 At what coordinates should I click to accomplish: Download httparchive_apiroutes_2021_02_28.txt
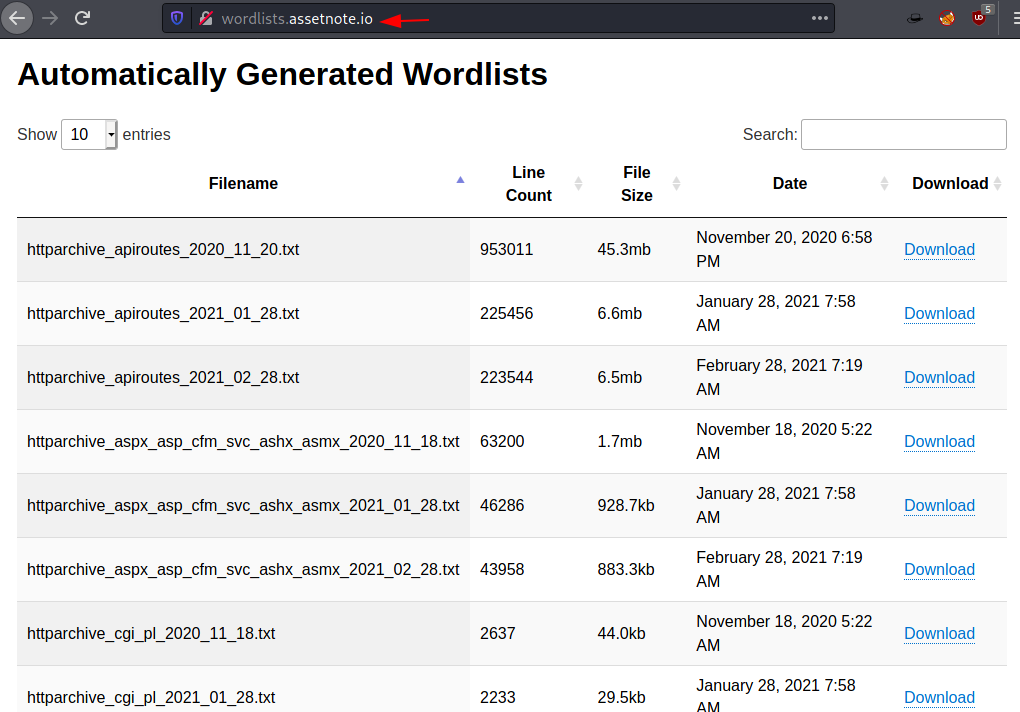pyautogui.click(x=939, y=378)
